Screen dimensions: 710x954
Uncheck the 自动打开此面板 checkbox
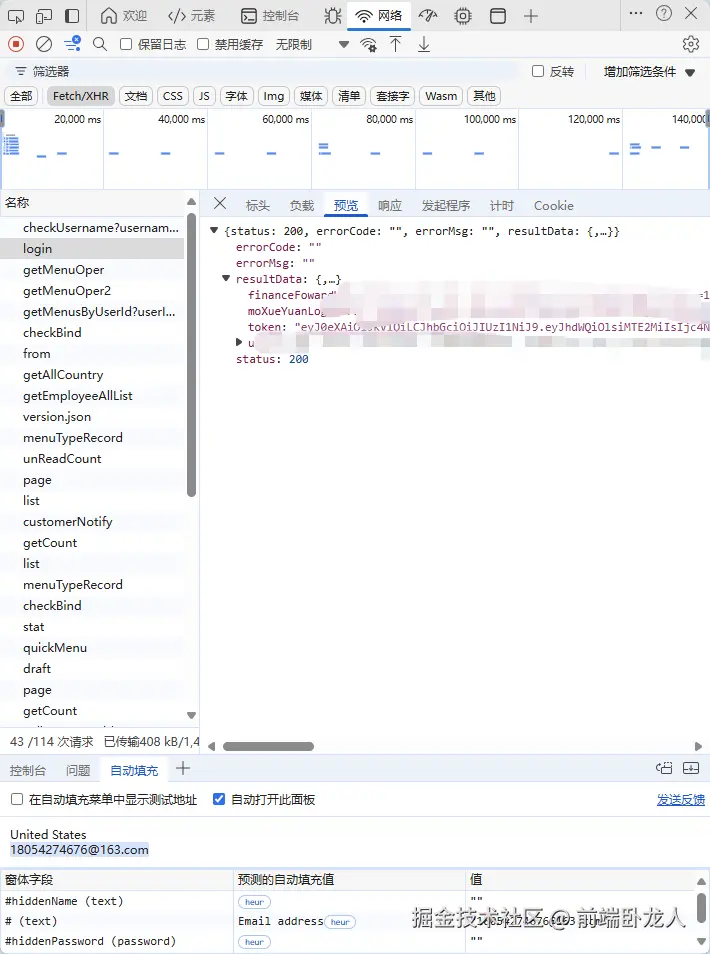click(219, 799)
